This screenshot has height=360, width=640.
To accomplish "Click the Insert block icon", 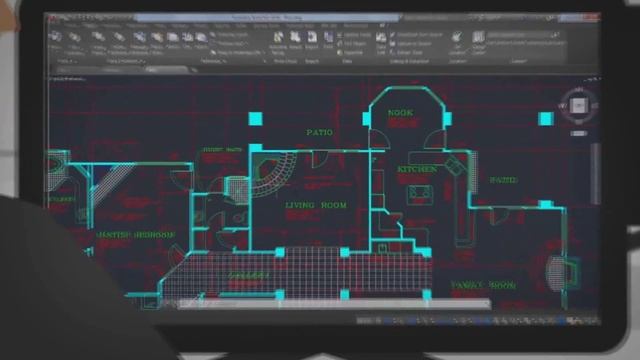I will tap(55, 37).
